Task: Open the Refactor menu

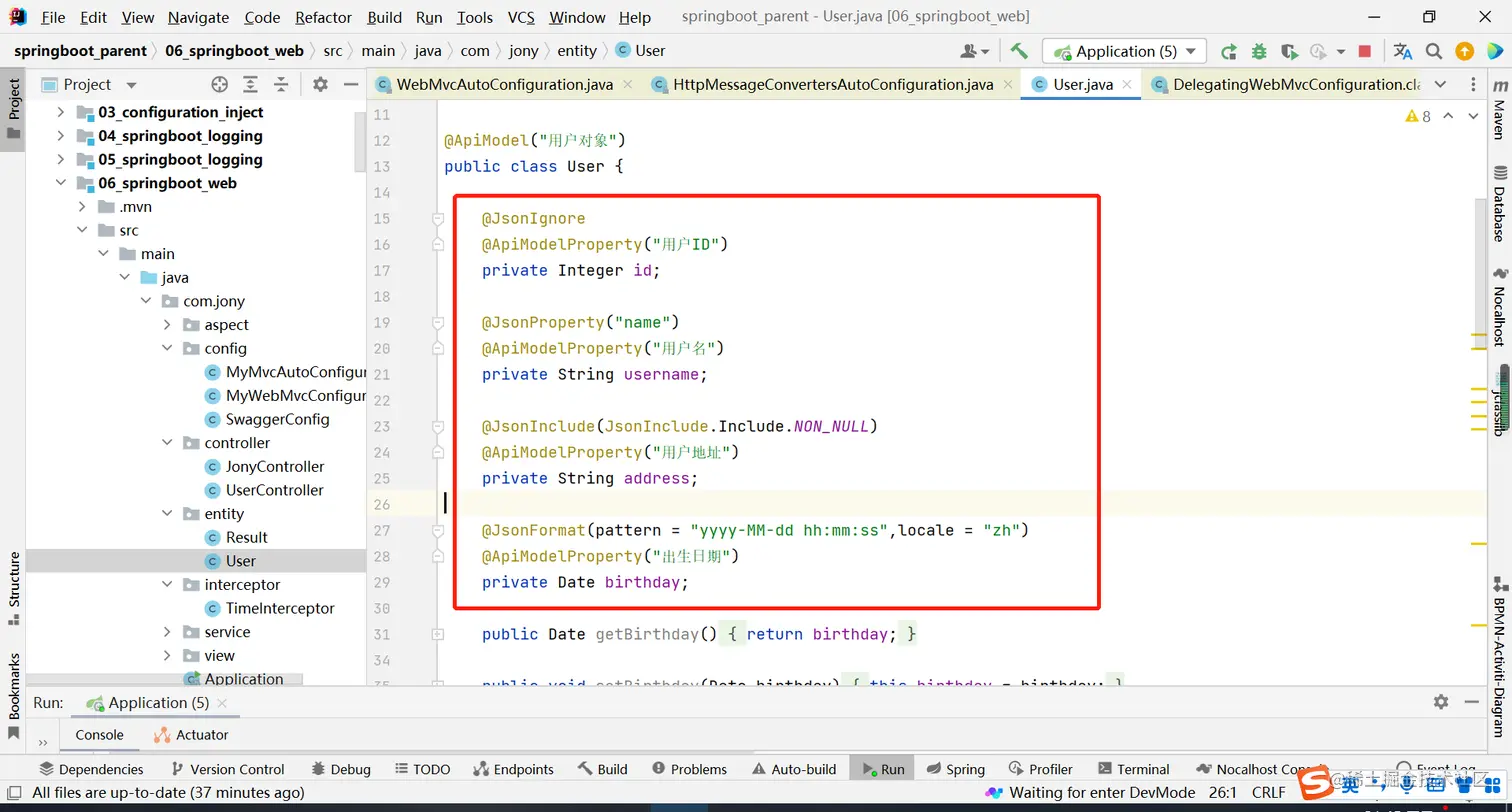Action: [x=323, y=17]
